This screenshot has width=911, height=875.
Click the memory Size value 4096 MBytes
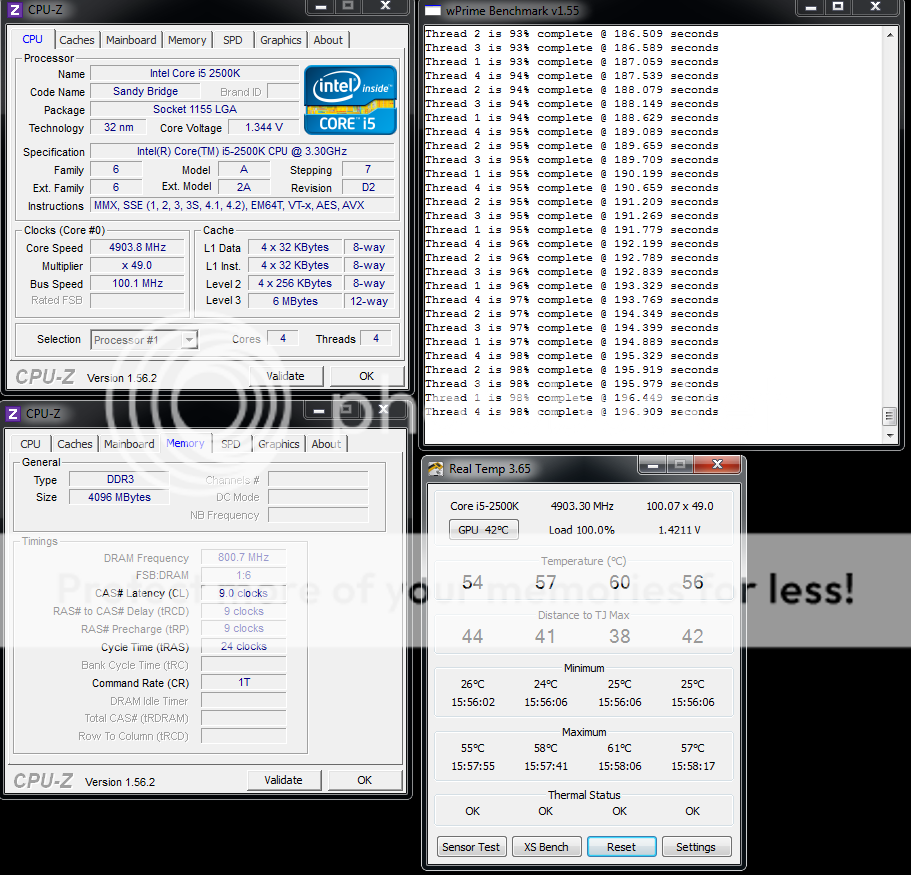[x=120, y=497]
